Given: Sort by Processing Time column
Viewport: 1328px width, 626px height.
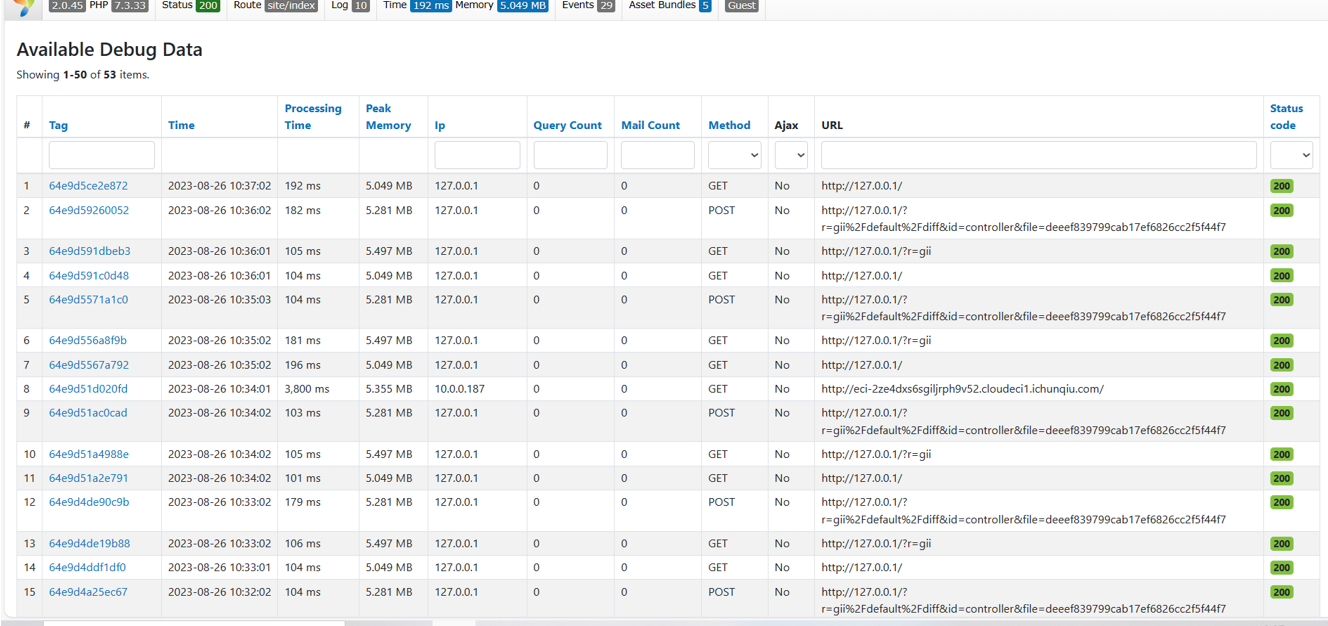Looking at the screenshot, I should (313, 117).
